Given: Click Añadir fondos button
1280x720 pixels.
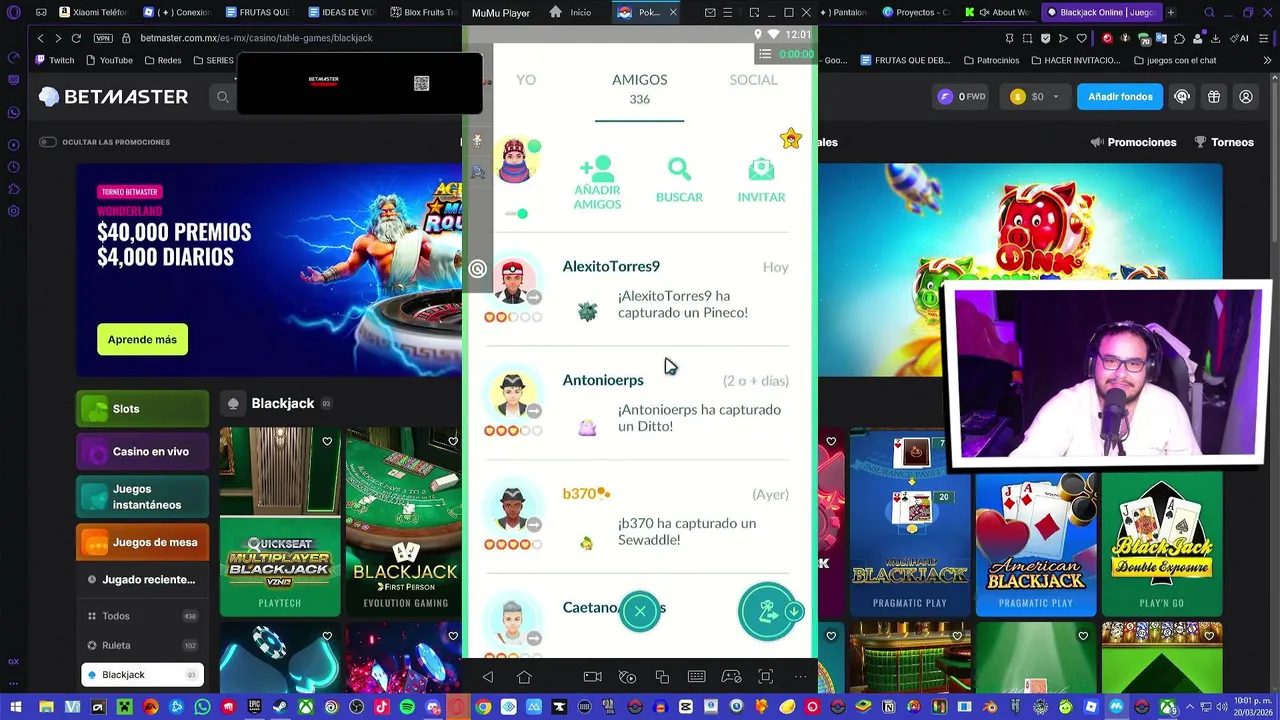Looking at the screenshot, I should [1119, 97].
